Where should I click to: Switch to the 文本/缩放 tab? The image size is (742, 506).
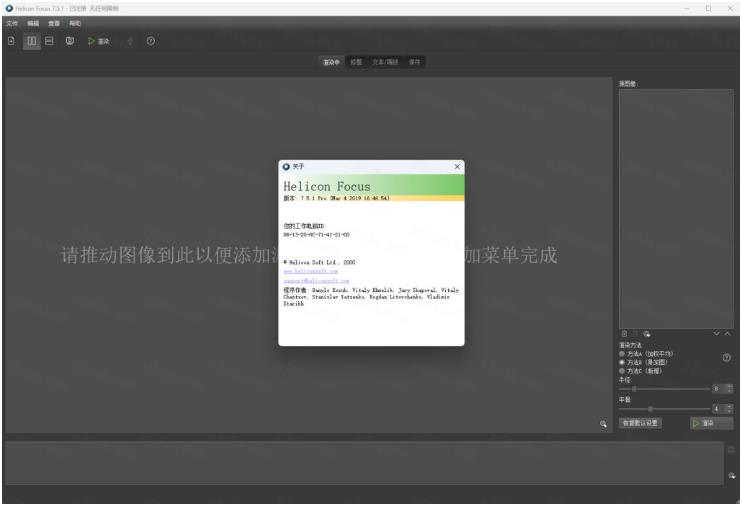[x=385, y=62]
